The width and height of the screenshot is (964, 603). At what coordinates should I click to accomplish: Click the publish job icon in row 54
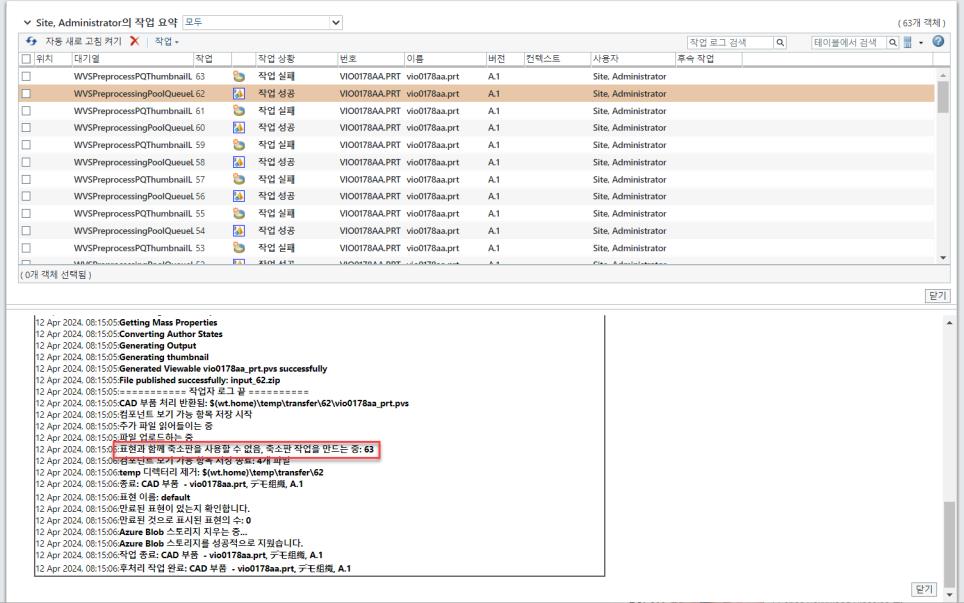click(239, 231)
